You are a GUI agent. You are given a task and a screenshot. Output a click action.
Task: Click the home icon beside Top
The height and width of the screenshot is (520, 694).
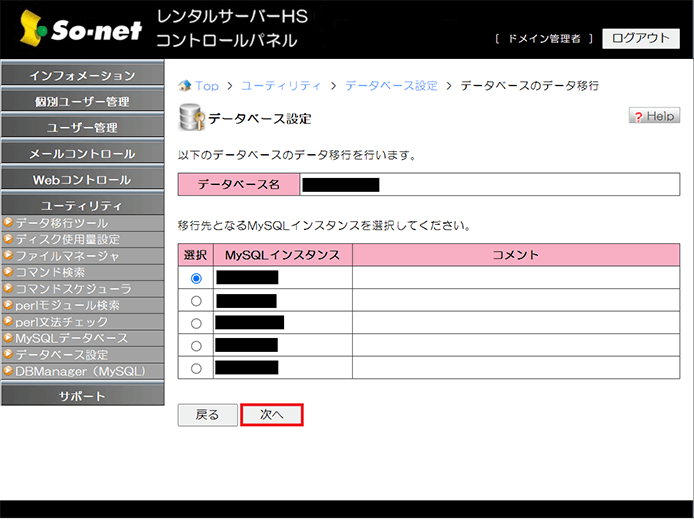[x=184, y=86]
